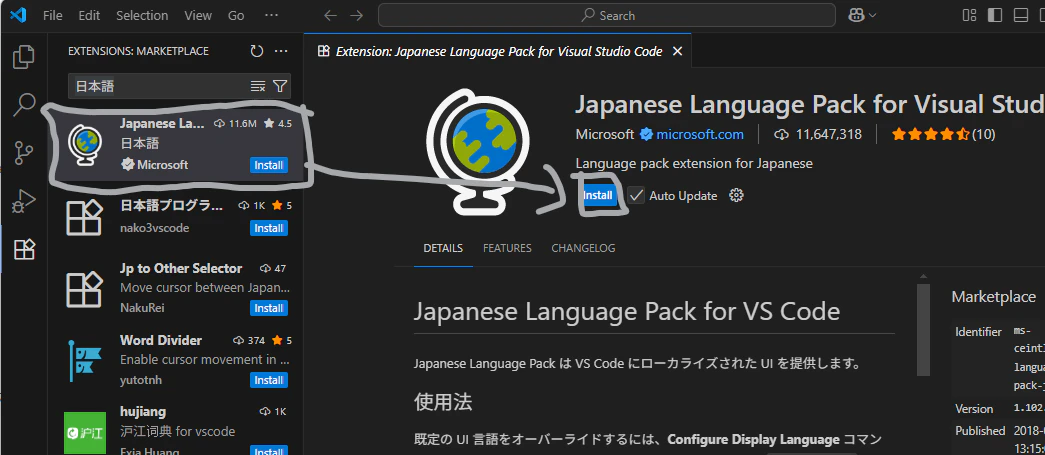Clear the extensions search results
The width and height of the screenshot is (1045, 455).
click(x=257, y=87)
